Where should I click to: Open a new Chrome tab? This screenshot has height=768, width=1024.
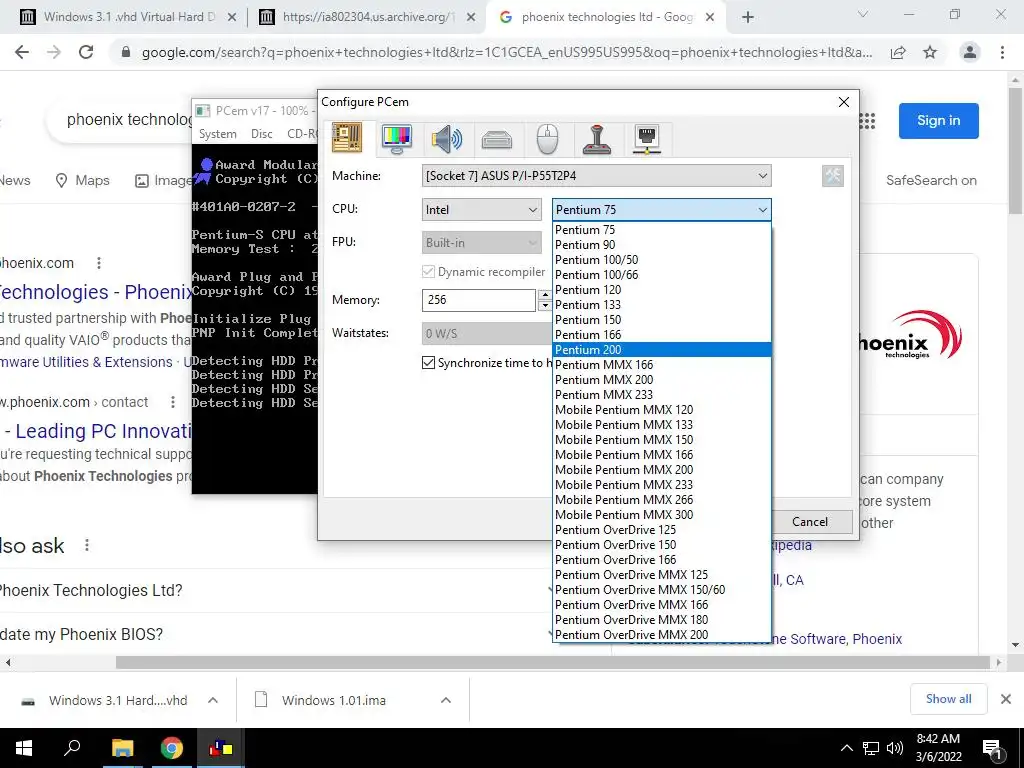tap(748, 18)
